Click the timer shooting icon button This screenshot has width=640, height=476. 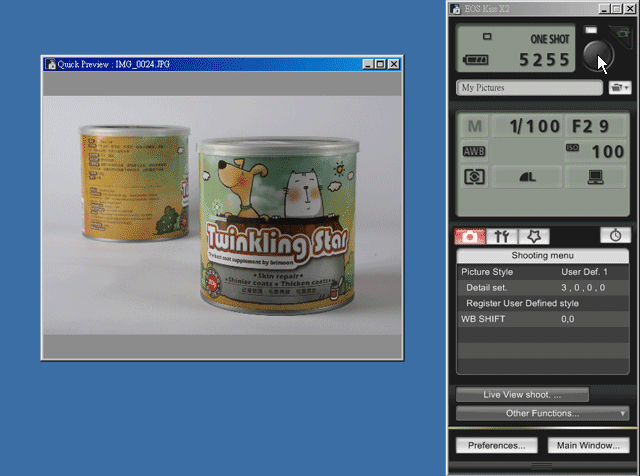click(x=615, y=236)
